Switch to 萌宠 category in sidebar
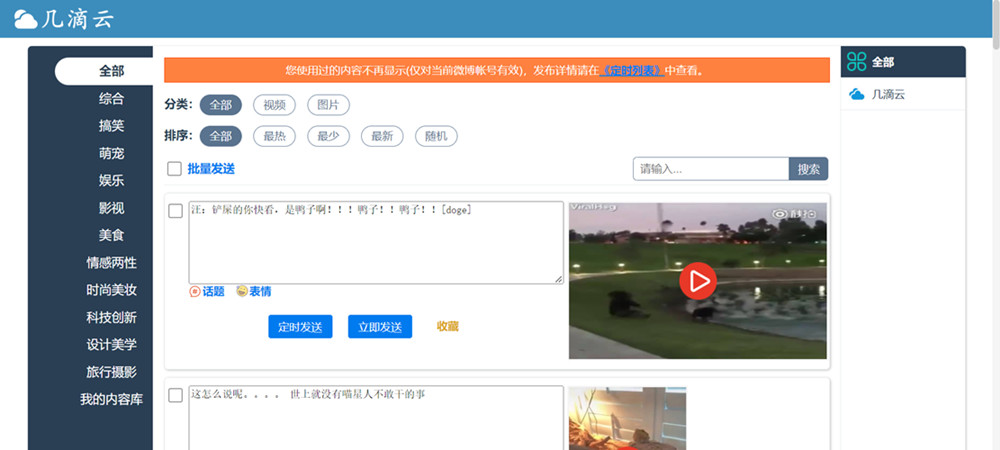The height and width of the screenshot is (450, 1000). pyautogui.click(x=111, y=153)
